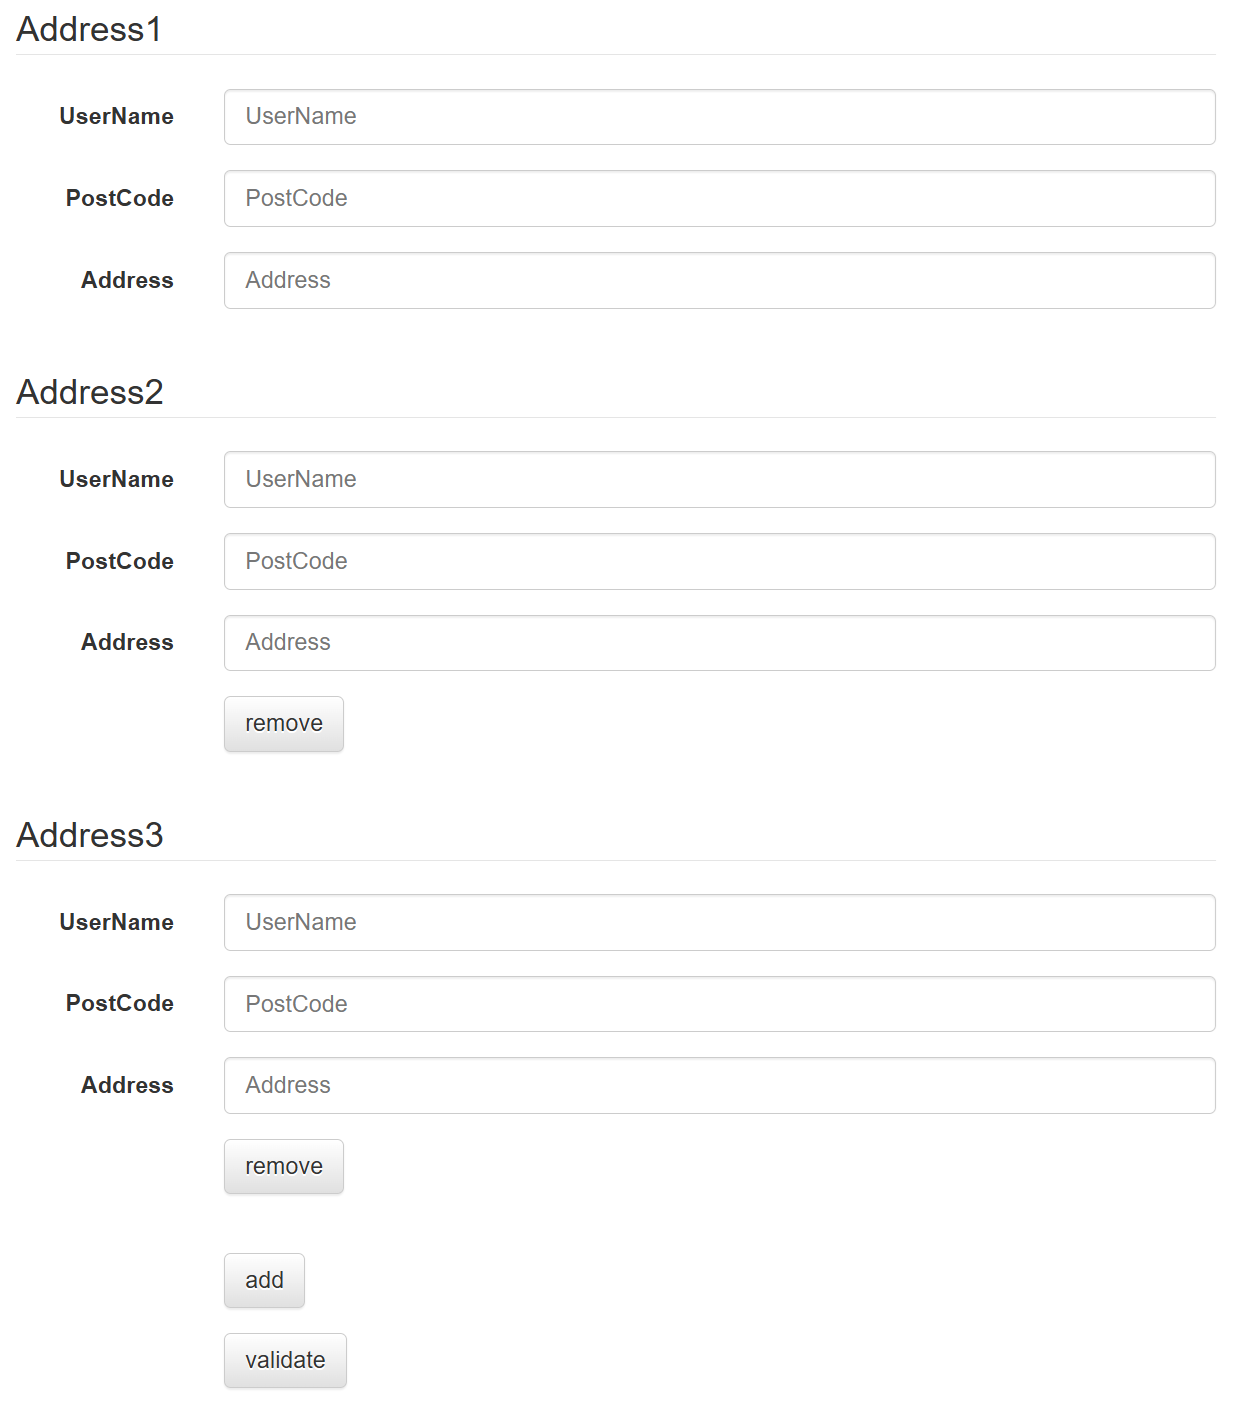Select the Address textbox in Address2
The width and height of the screenshot is (1236, 1406).
(x=719, y=643)
